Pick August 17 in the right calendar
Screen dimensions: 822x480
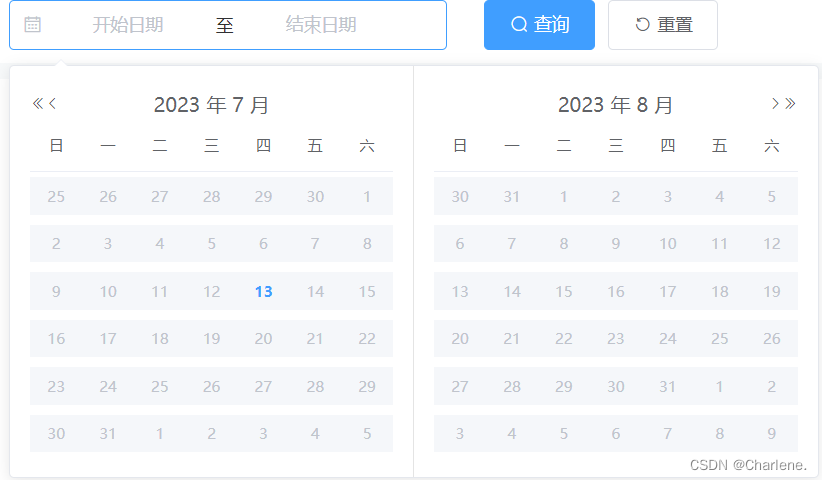pyautogui.click(x=667, y=291)
